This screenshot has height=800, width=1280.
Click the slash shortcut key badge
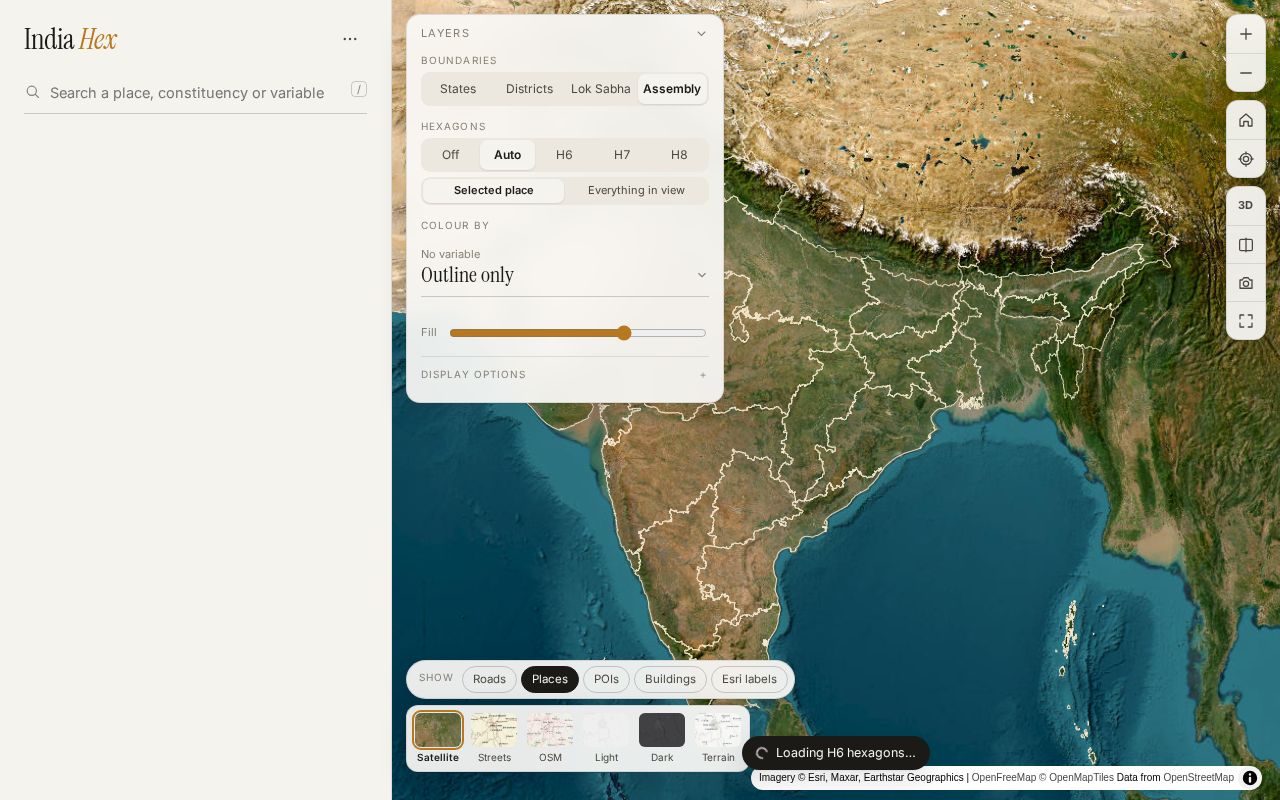pos(359,89)
